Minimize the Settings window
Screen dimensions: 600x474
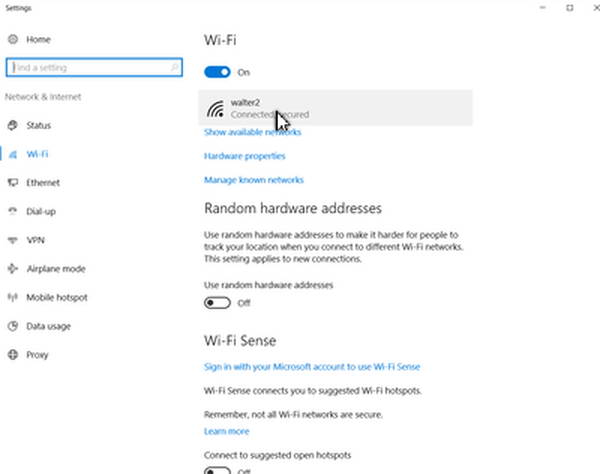pos(543,7)
